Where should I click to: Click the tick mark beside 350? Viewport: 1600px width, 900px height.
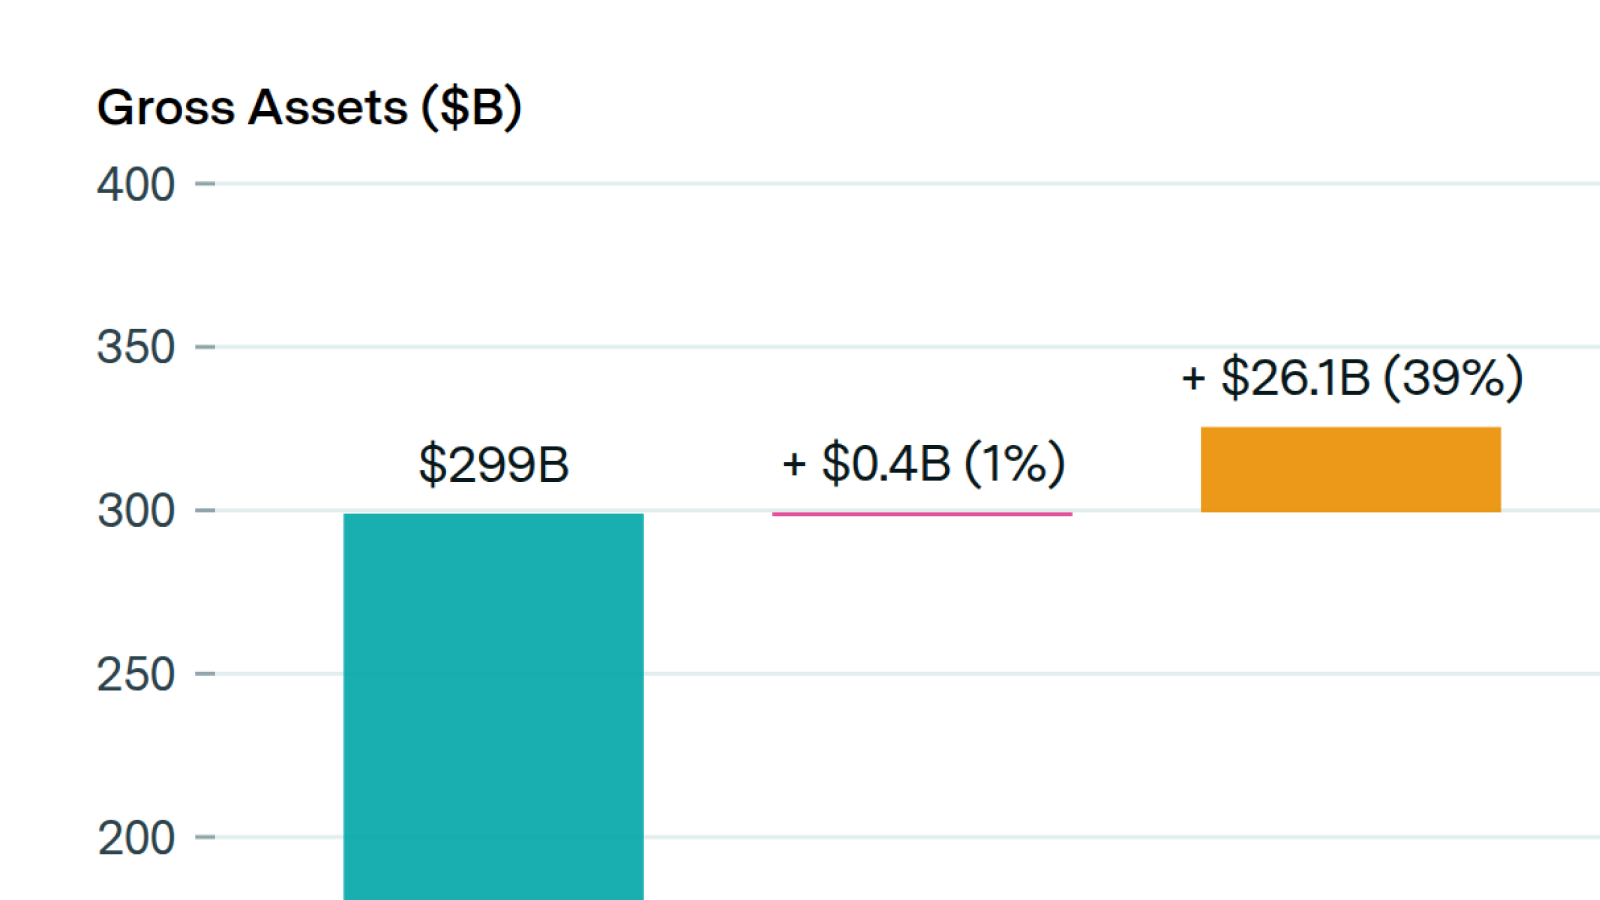point(205,347)
